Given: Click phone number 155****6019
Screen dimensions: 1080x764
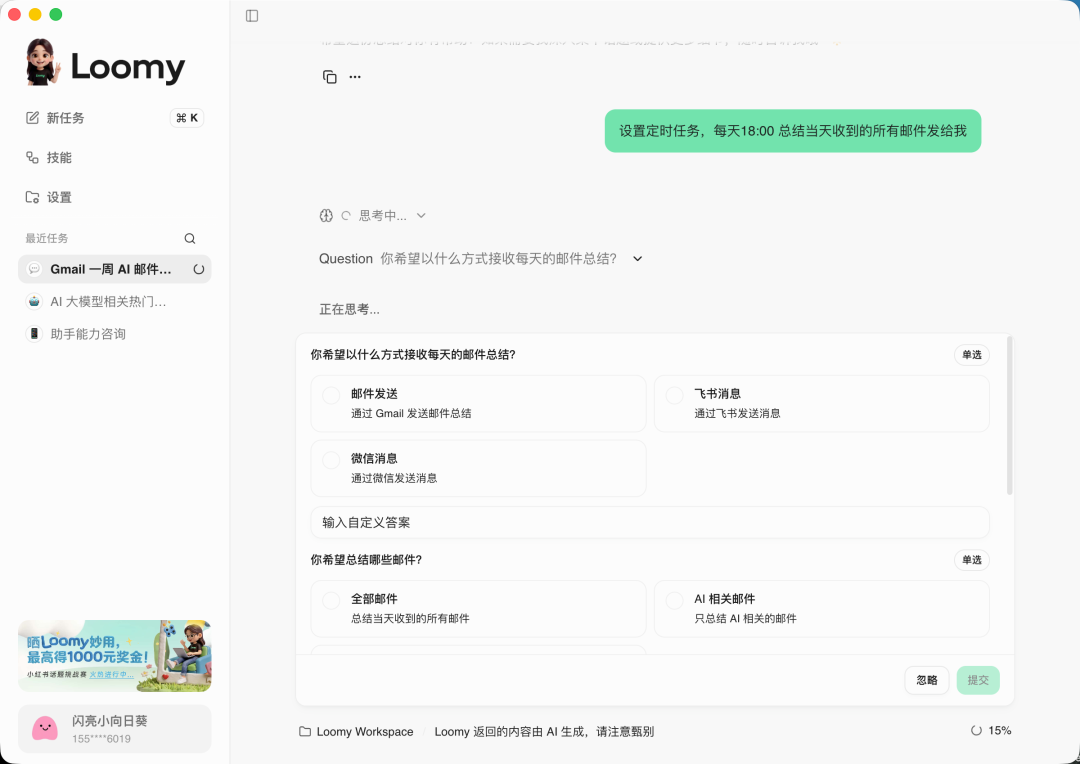Looking at the screenshot, I should pos(101,739).
